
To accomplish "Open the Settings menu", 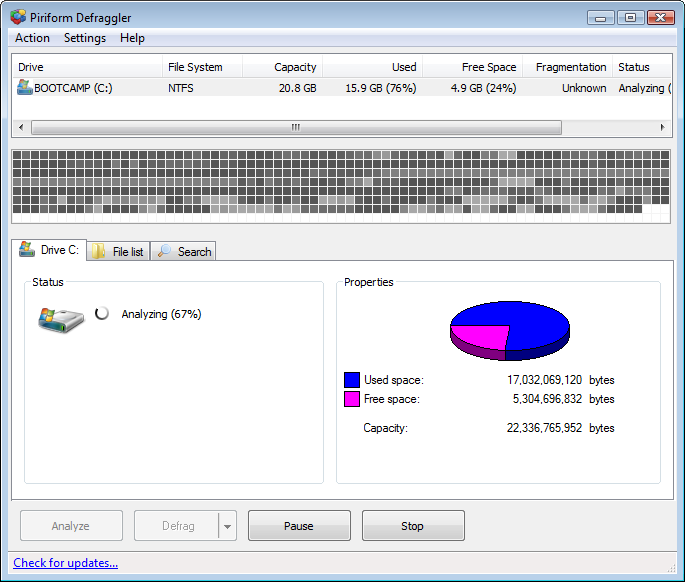I will tap(85, 38).
